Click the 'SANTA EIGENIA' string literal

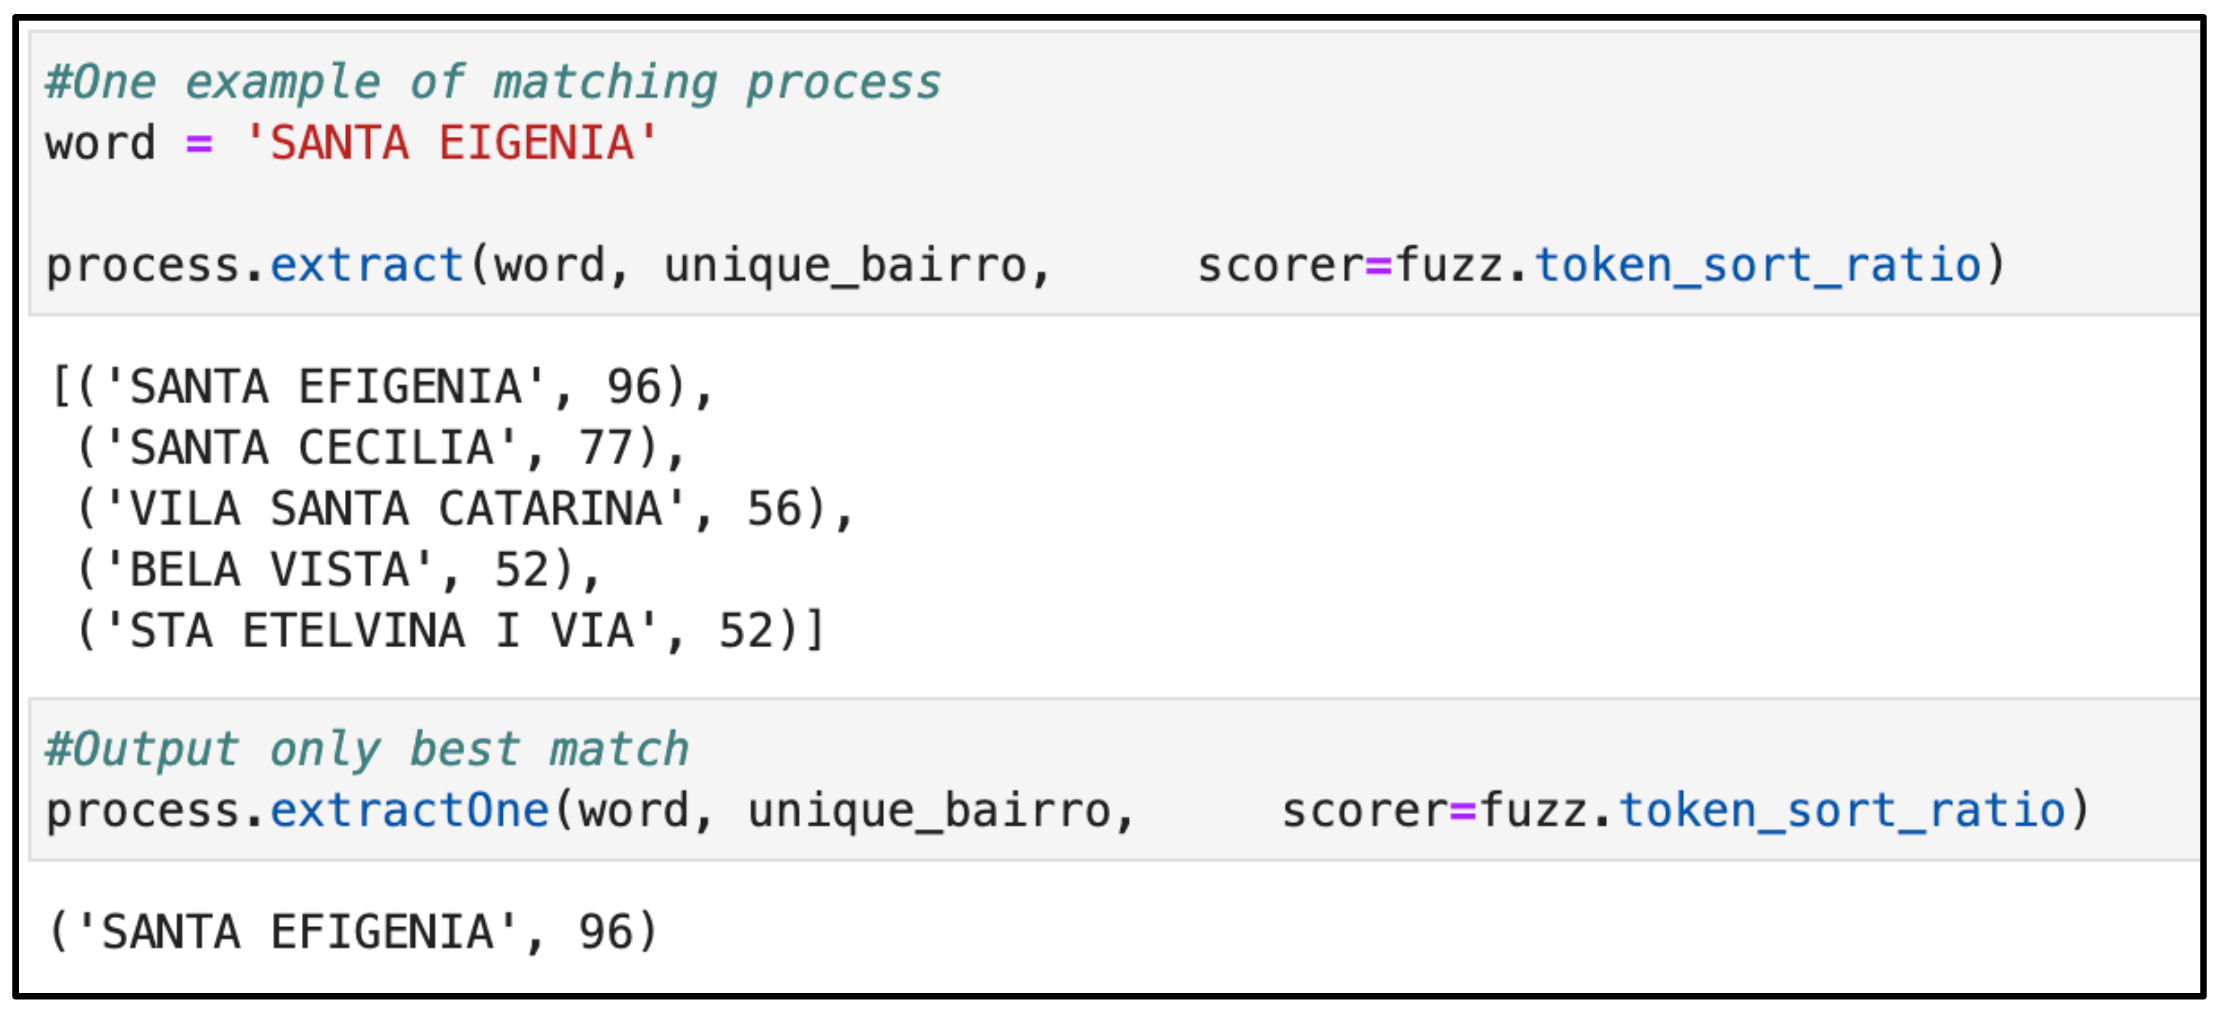coord(450,143)
